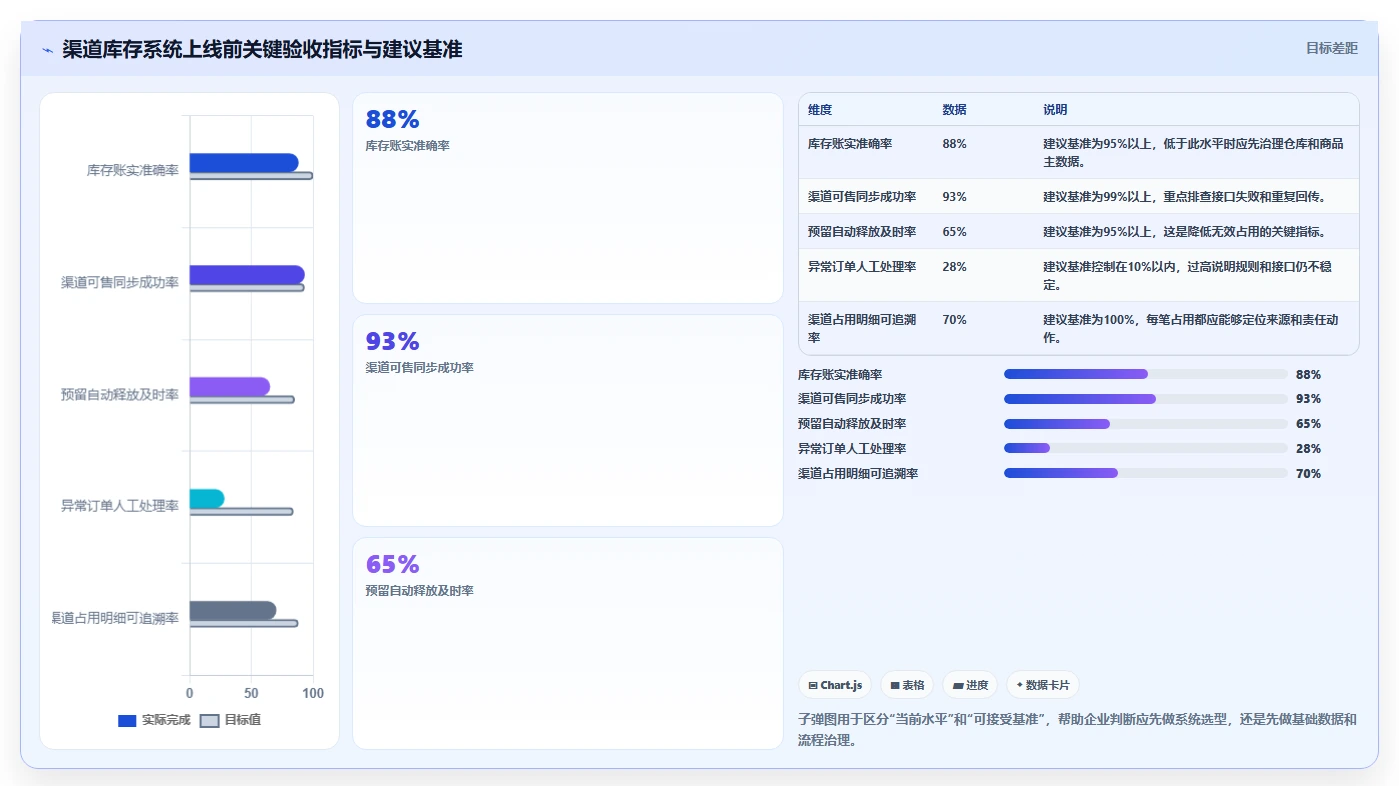1399x786 pixels.
Task: Click the 预留自动释放及时率 purple chart bar
Action: (x=230, y=387)
